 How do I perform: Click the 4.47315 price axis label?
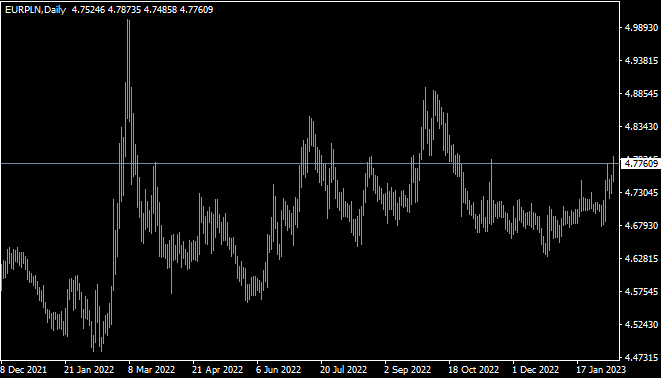pos(641,357)
